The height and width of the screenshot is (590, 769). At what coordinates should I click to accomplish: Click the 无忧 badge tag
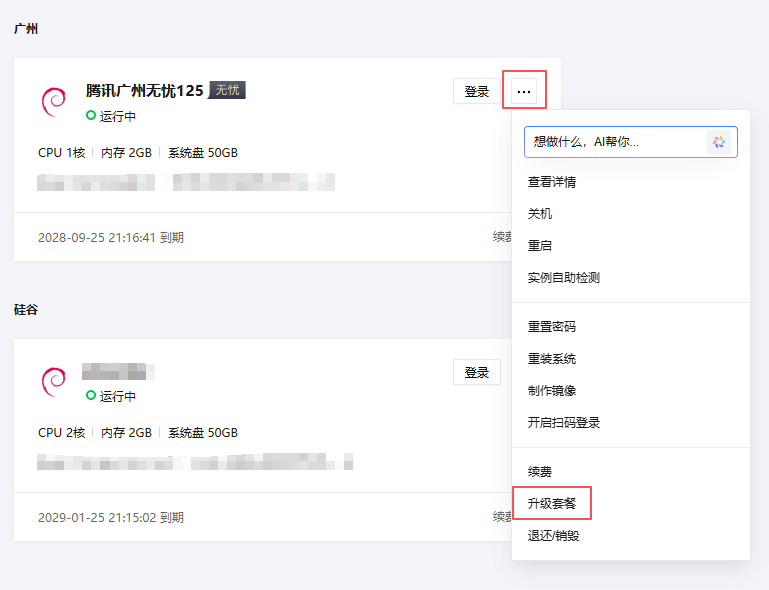pyautogui.click(x=227, y=90)
